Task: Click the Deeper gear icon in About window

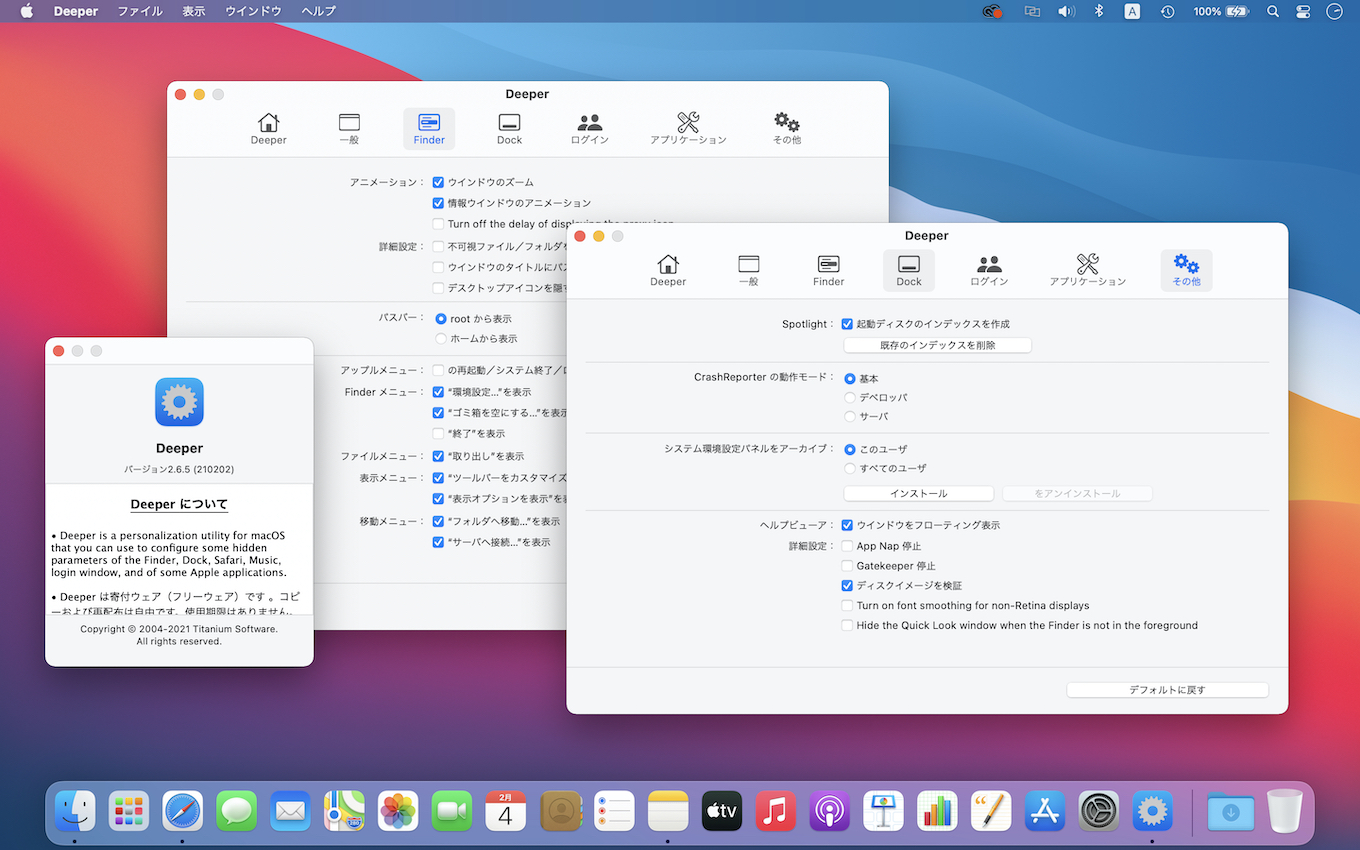Action: point(180,402)
